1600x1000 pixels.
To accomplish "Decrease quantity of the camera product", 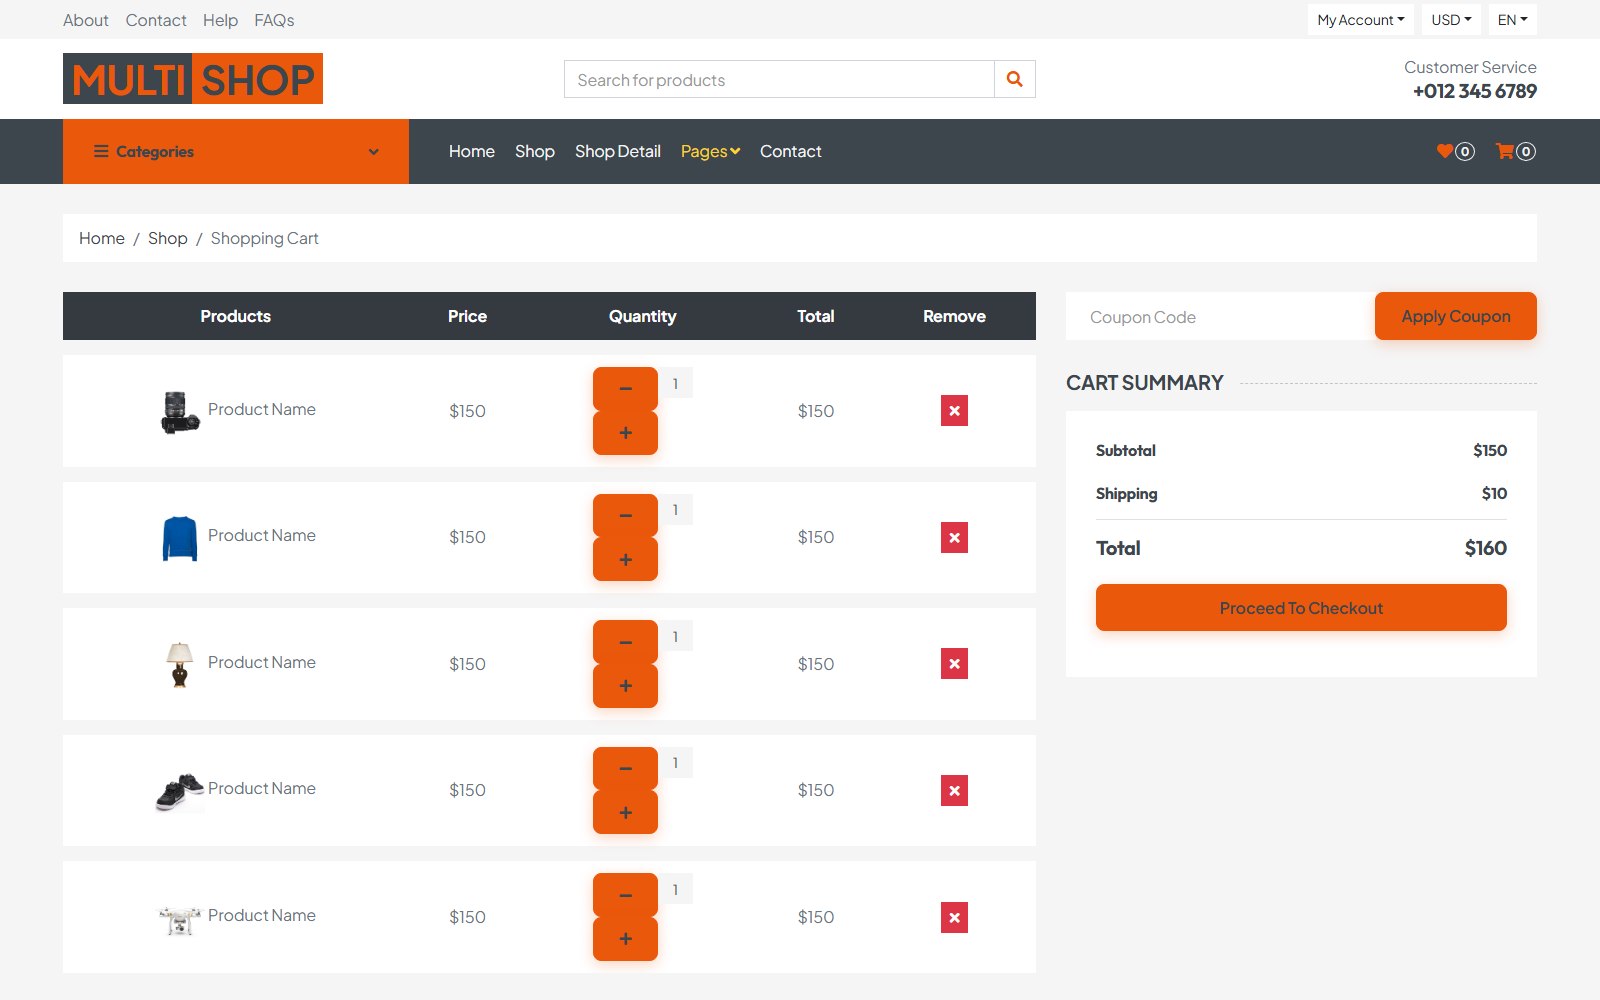I will tap(625, 388).
